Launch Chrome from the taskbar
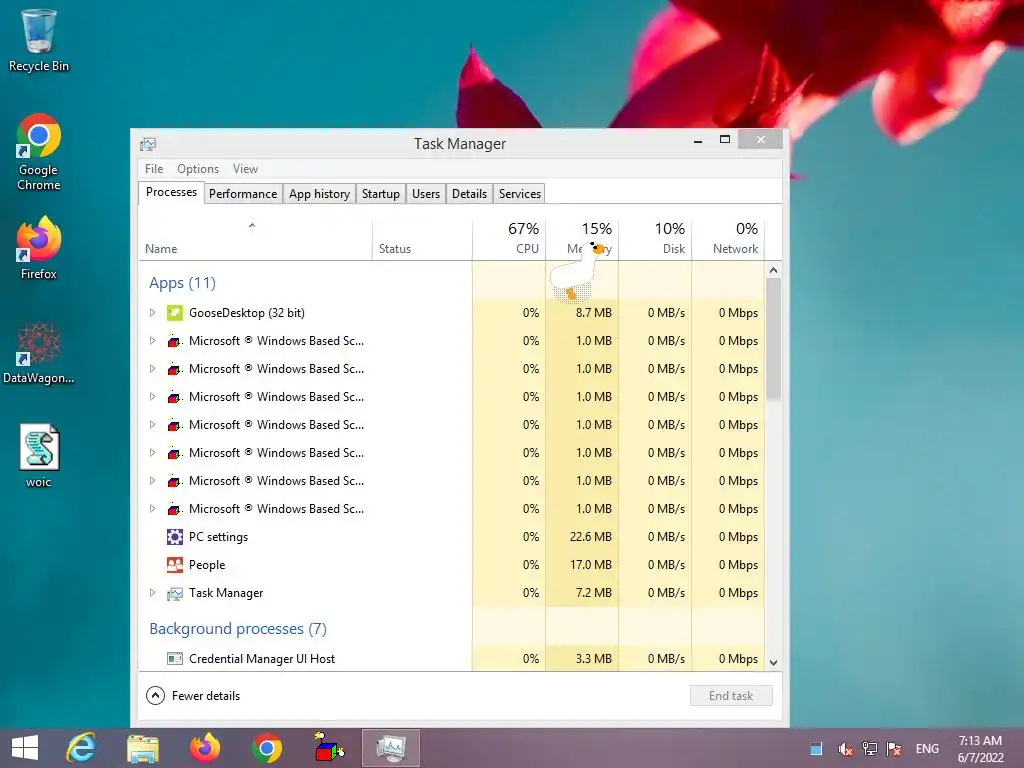 pos(266,748)
